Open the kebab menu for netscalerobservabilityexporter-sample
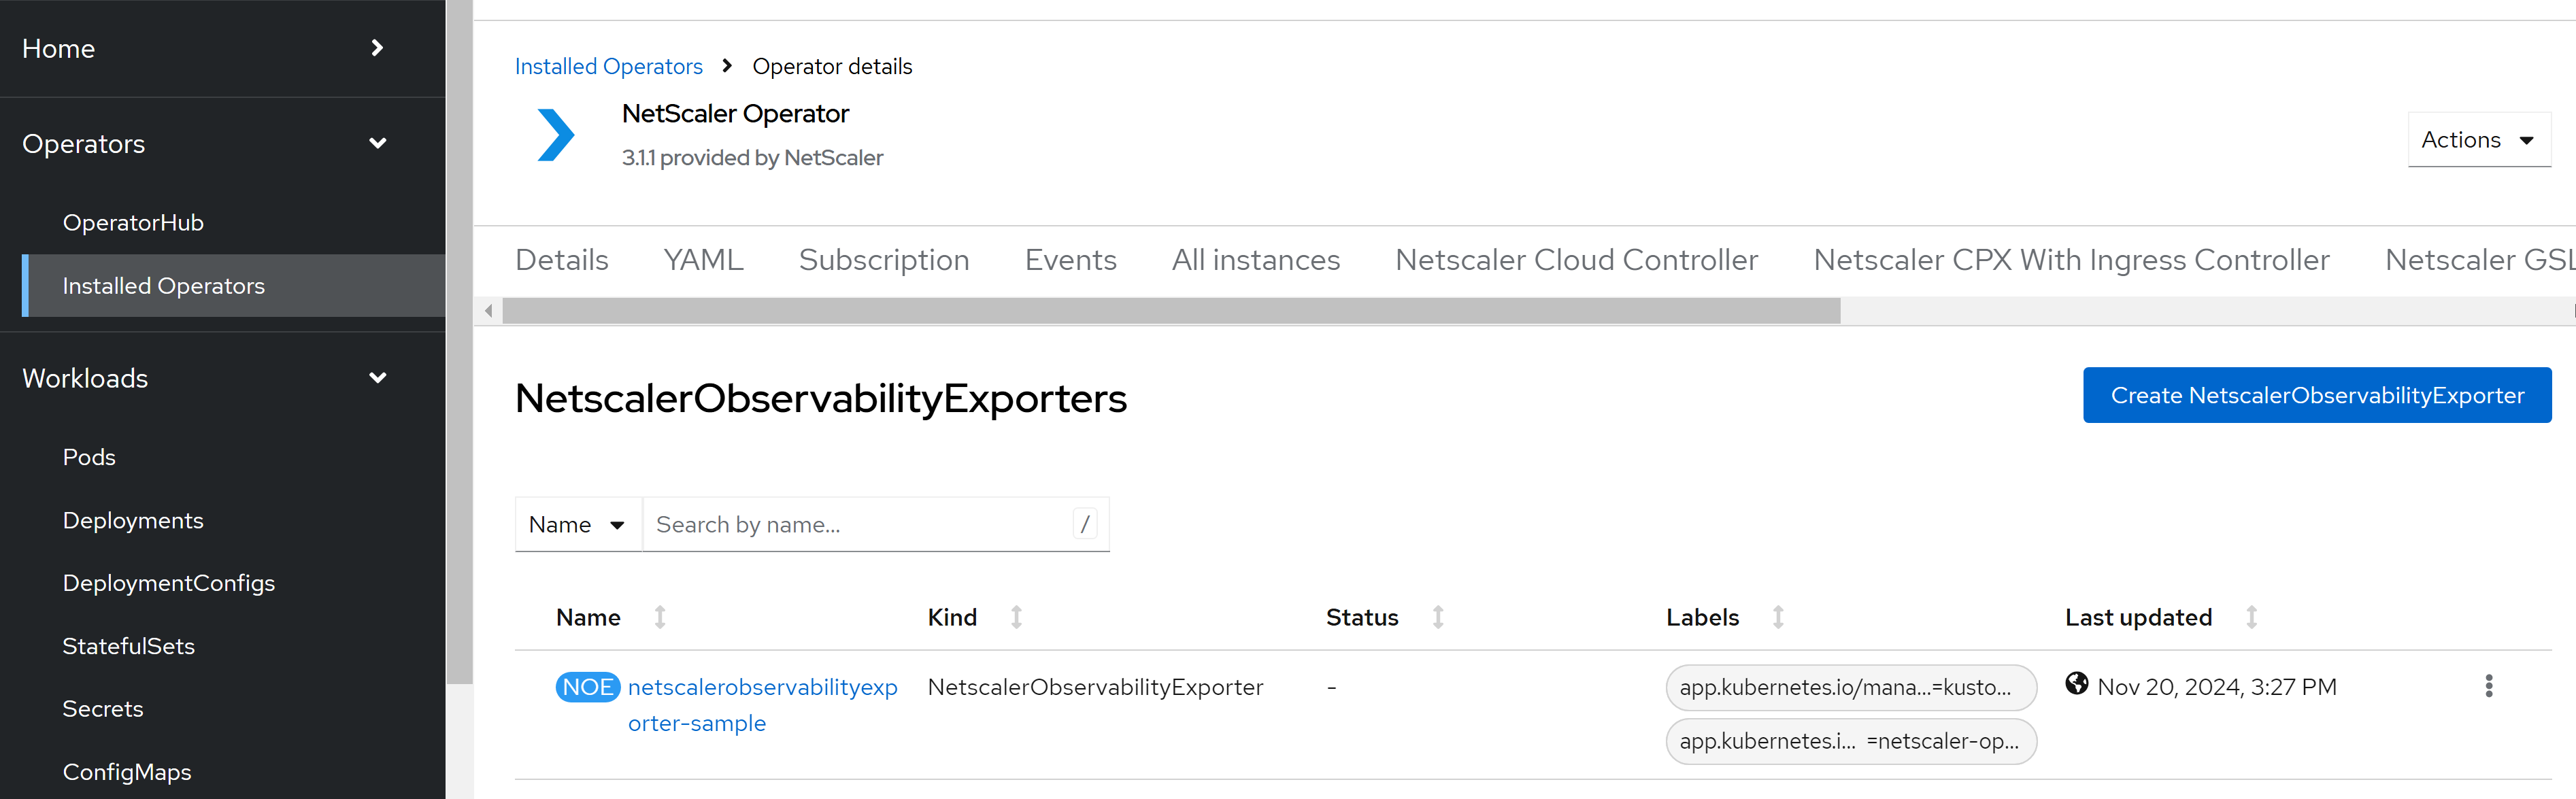Viewport: 2576px width, 799px height. pos(2488,686)
